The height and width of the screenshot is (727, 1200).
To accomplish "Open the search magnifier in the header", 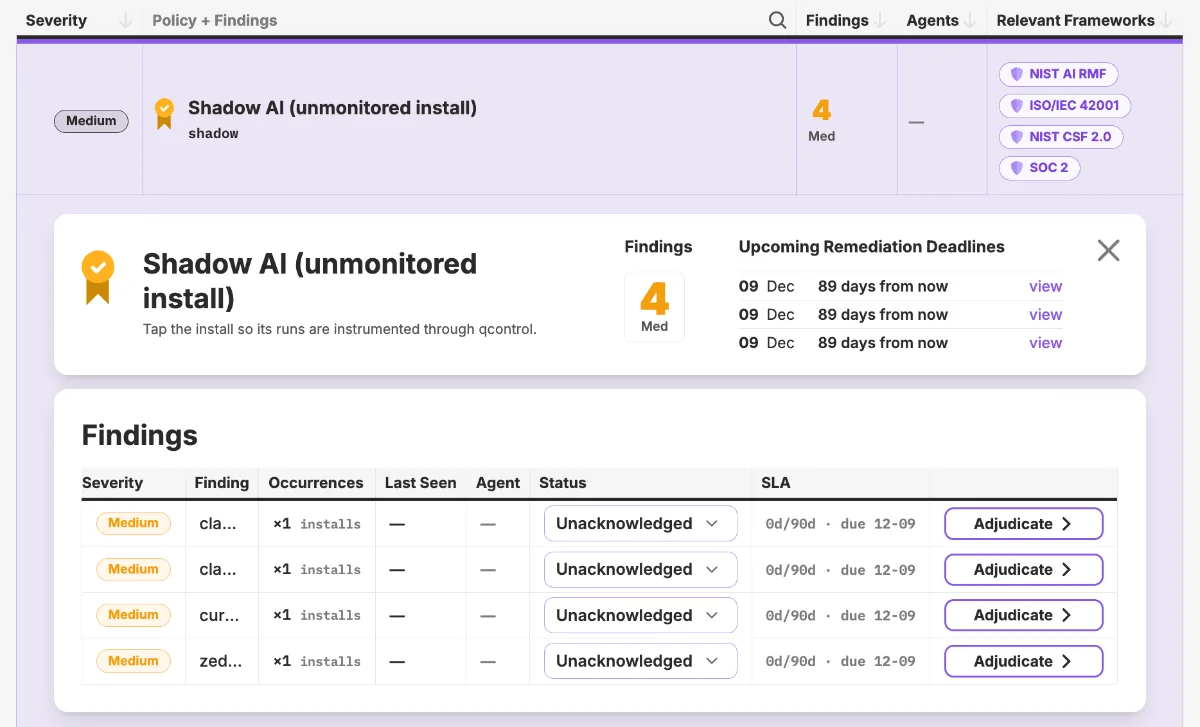I will coord(777,20).
